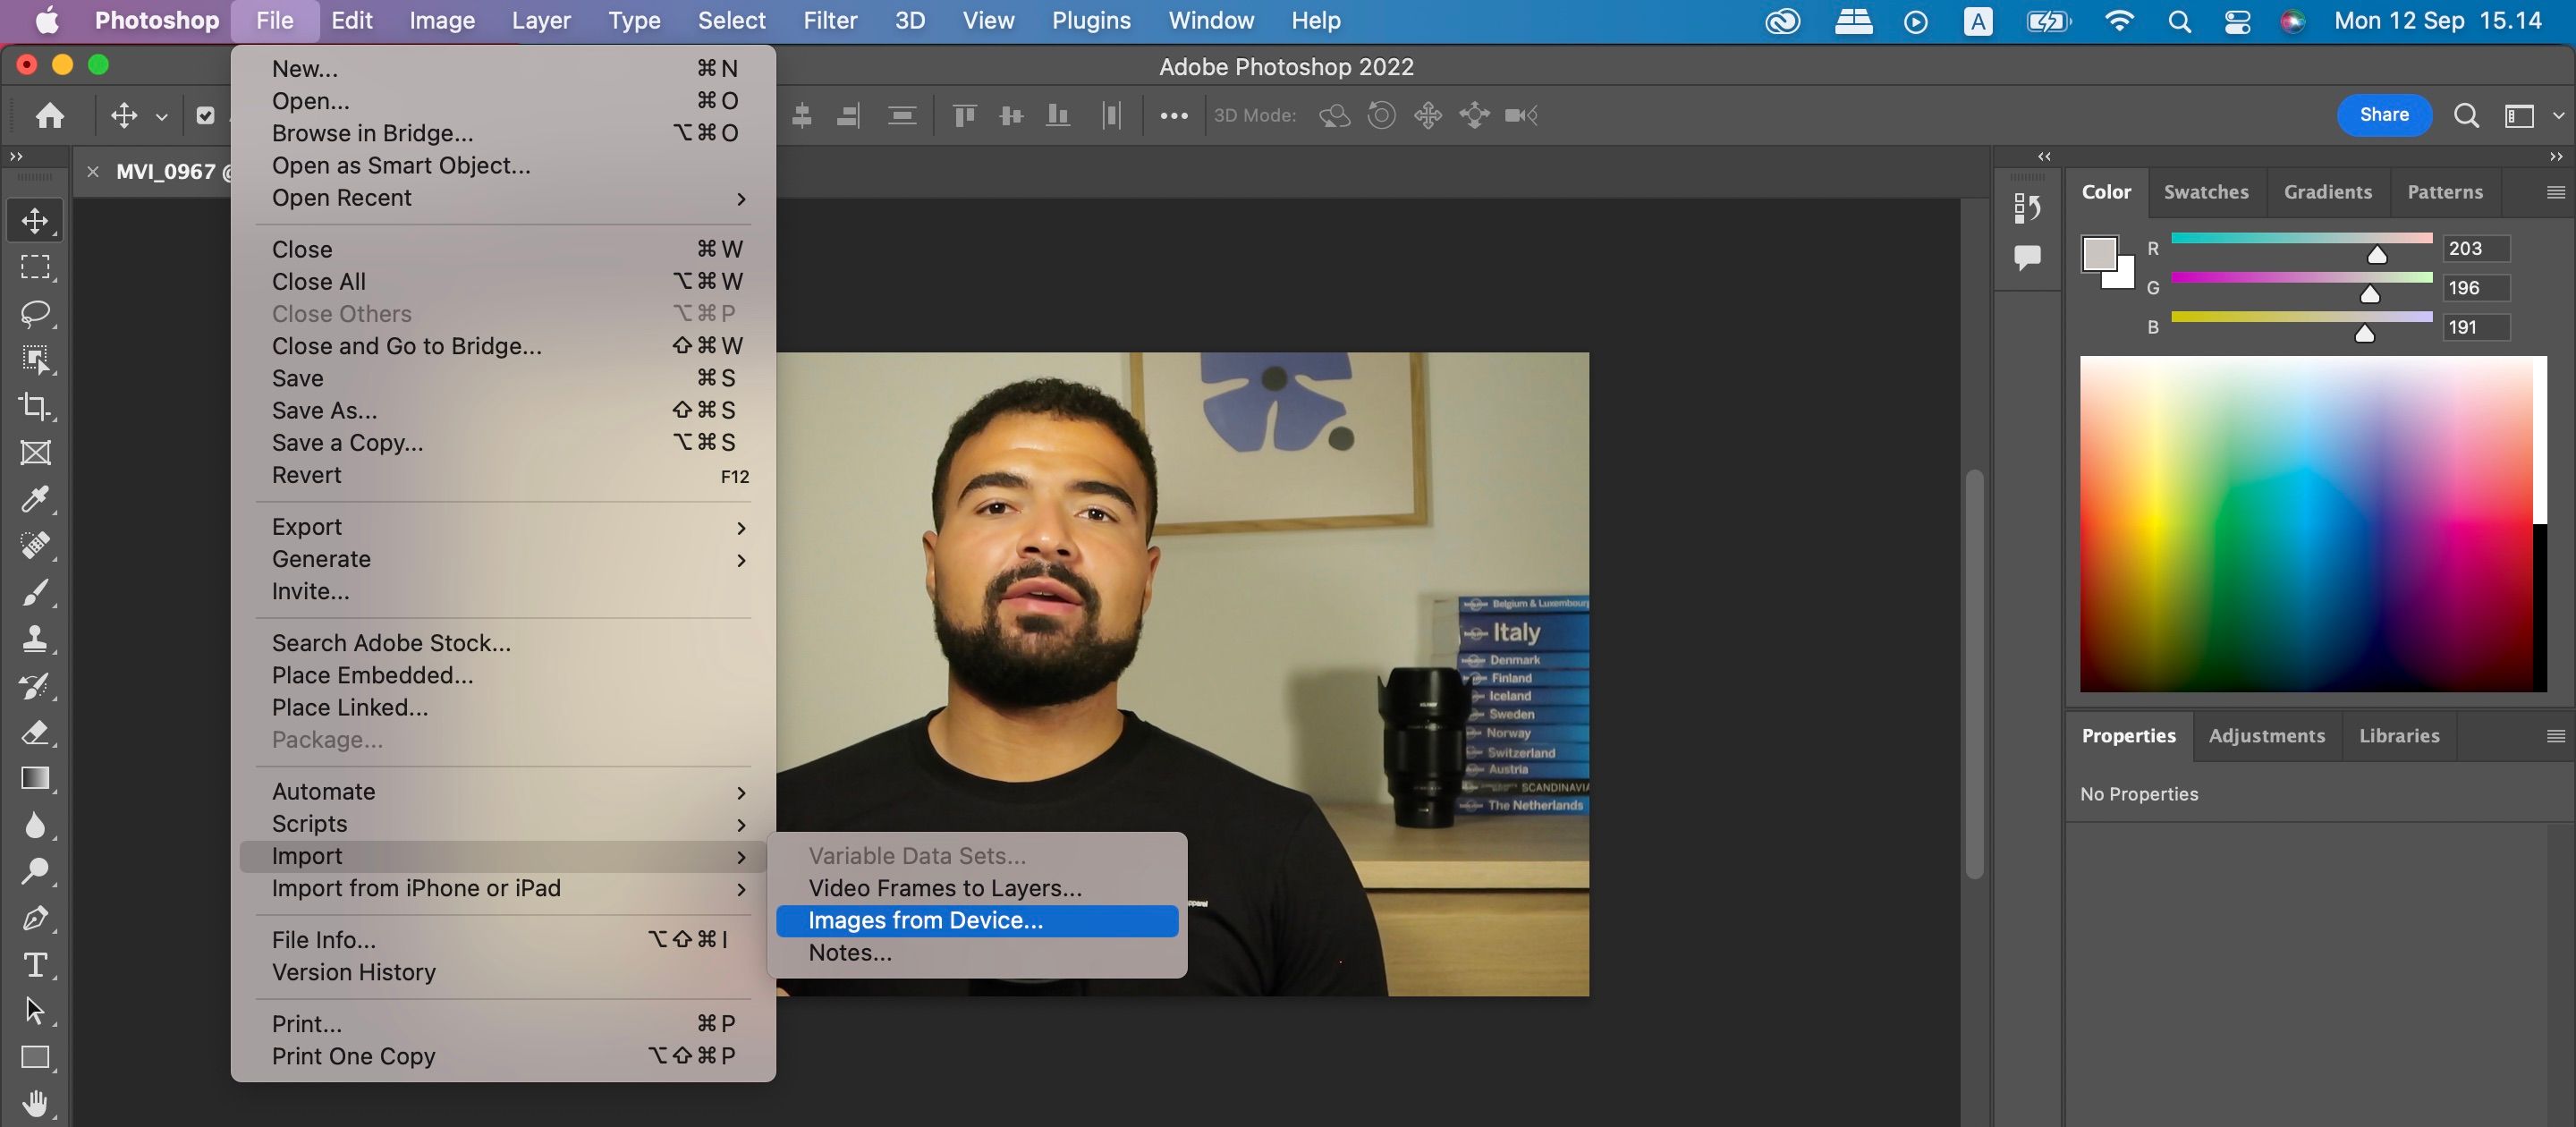This screenshot has height=1127, width=2576.
Task: Select the Clone Stamp tool
Action: tap(35, 639)
